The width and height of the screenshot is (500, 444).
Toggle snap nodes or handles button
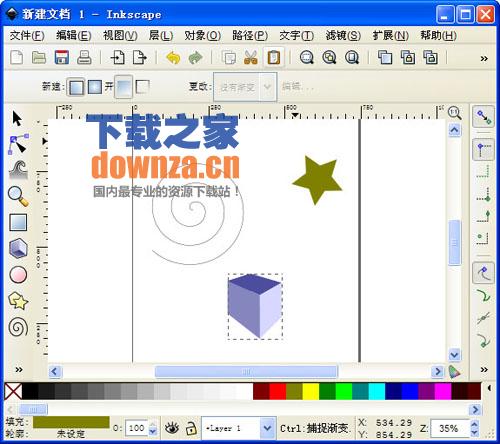point(484,273)
